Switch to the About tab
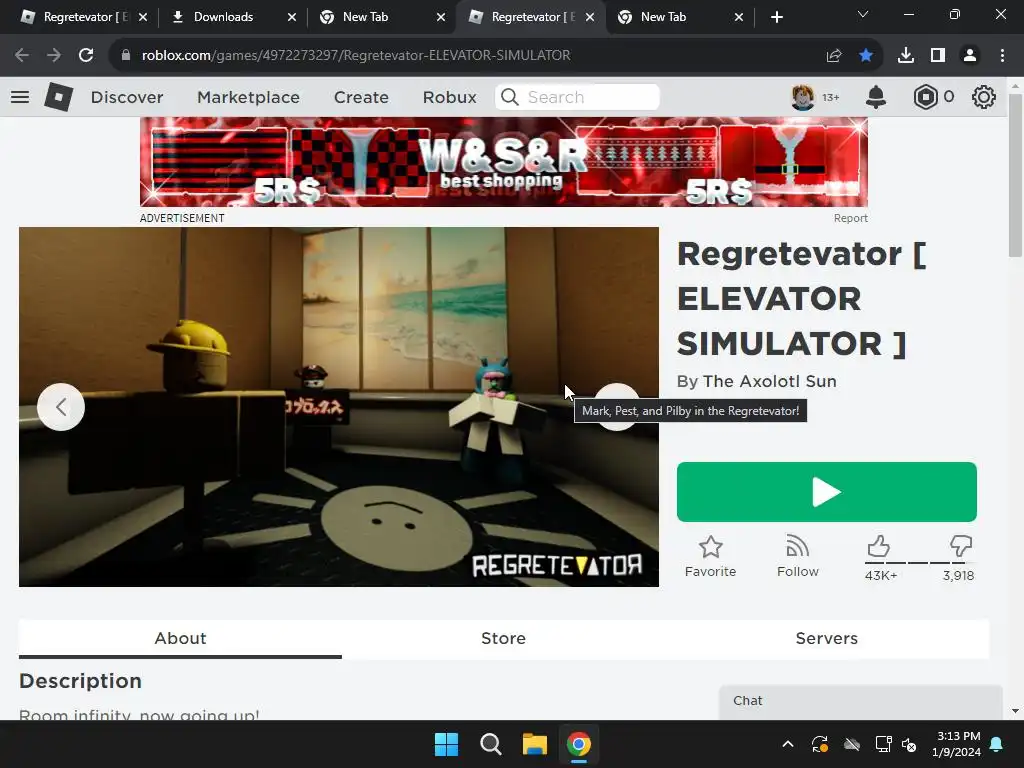The image size is (1024, 768). click(x=180, y=639)
